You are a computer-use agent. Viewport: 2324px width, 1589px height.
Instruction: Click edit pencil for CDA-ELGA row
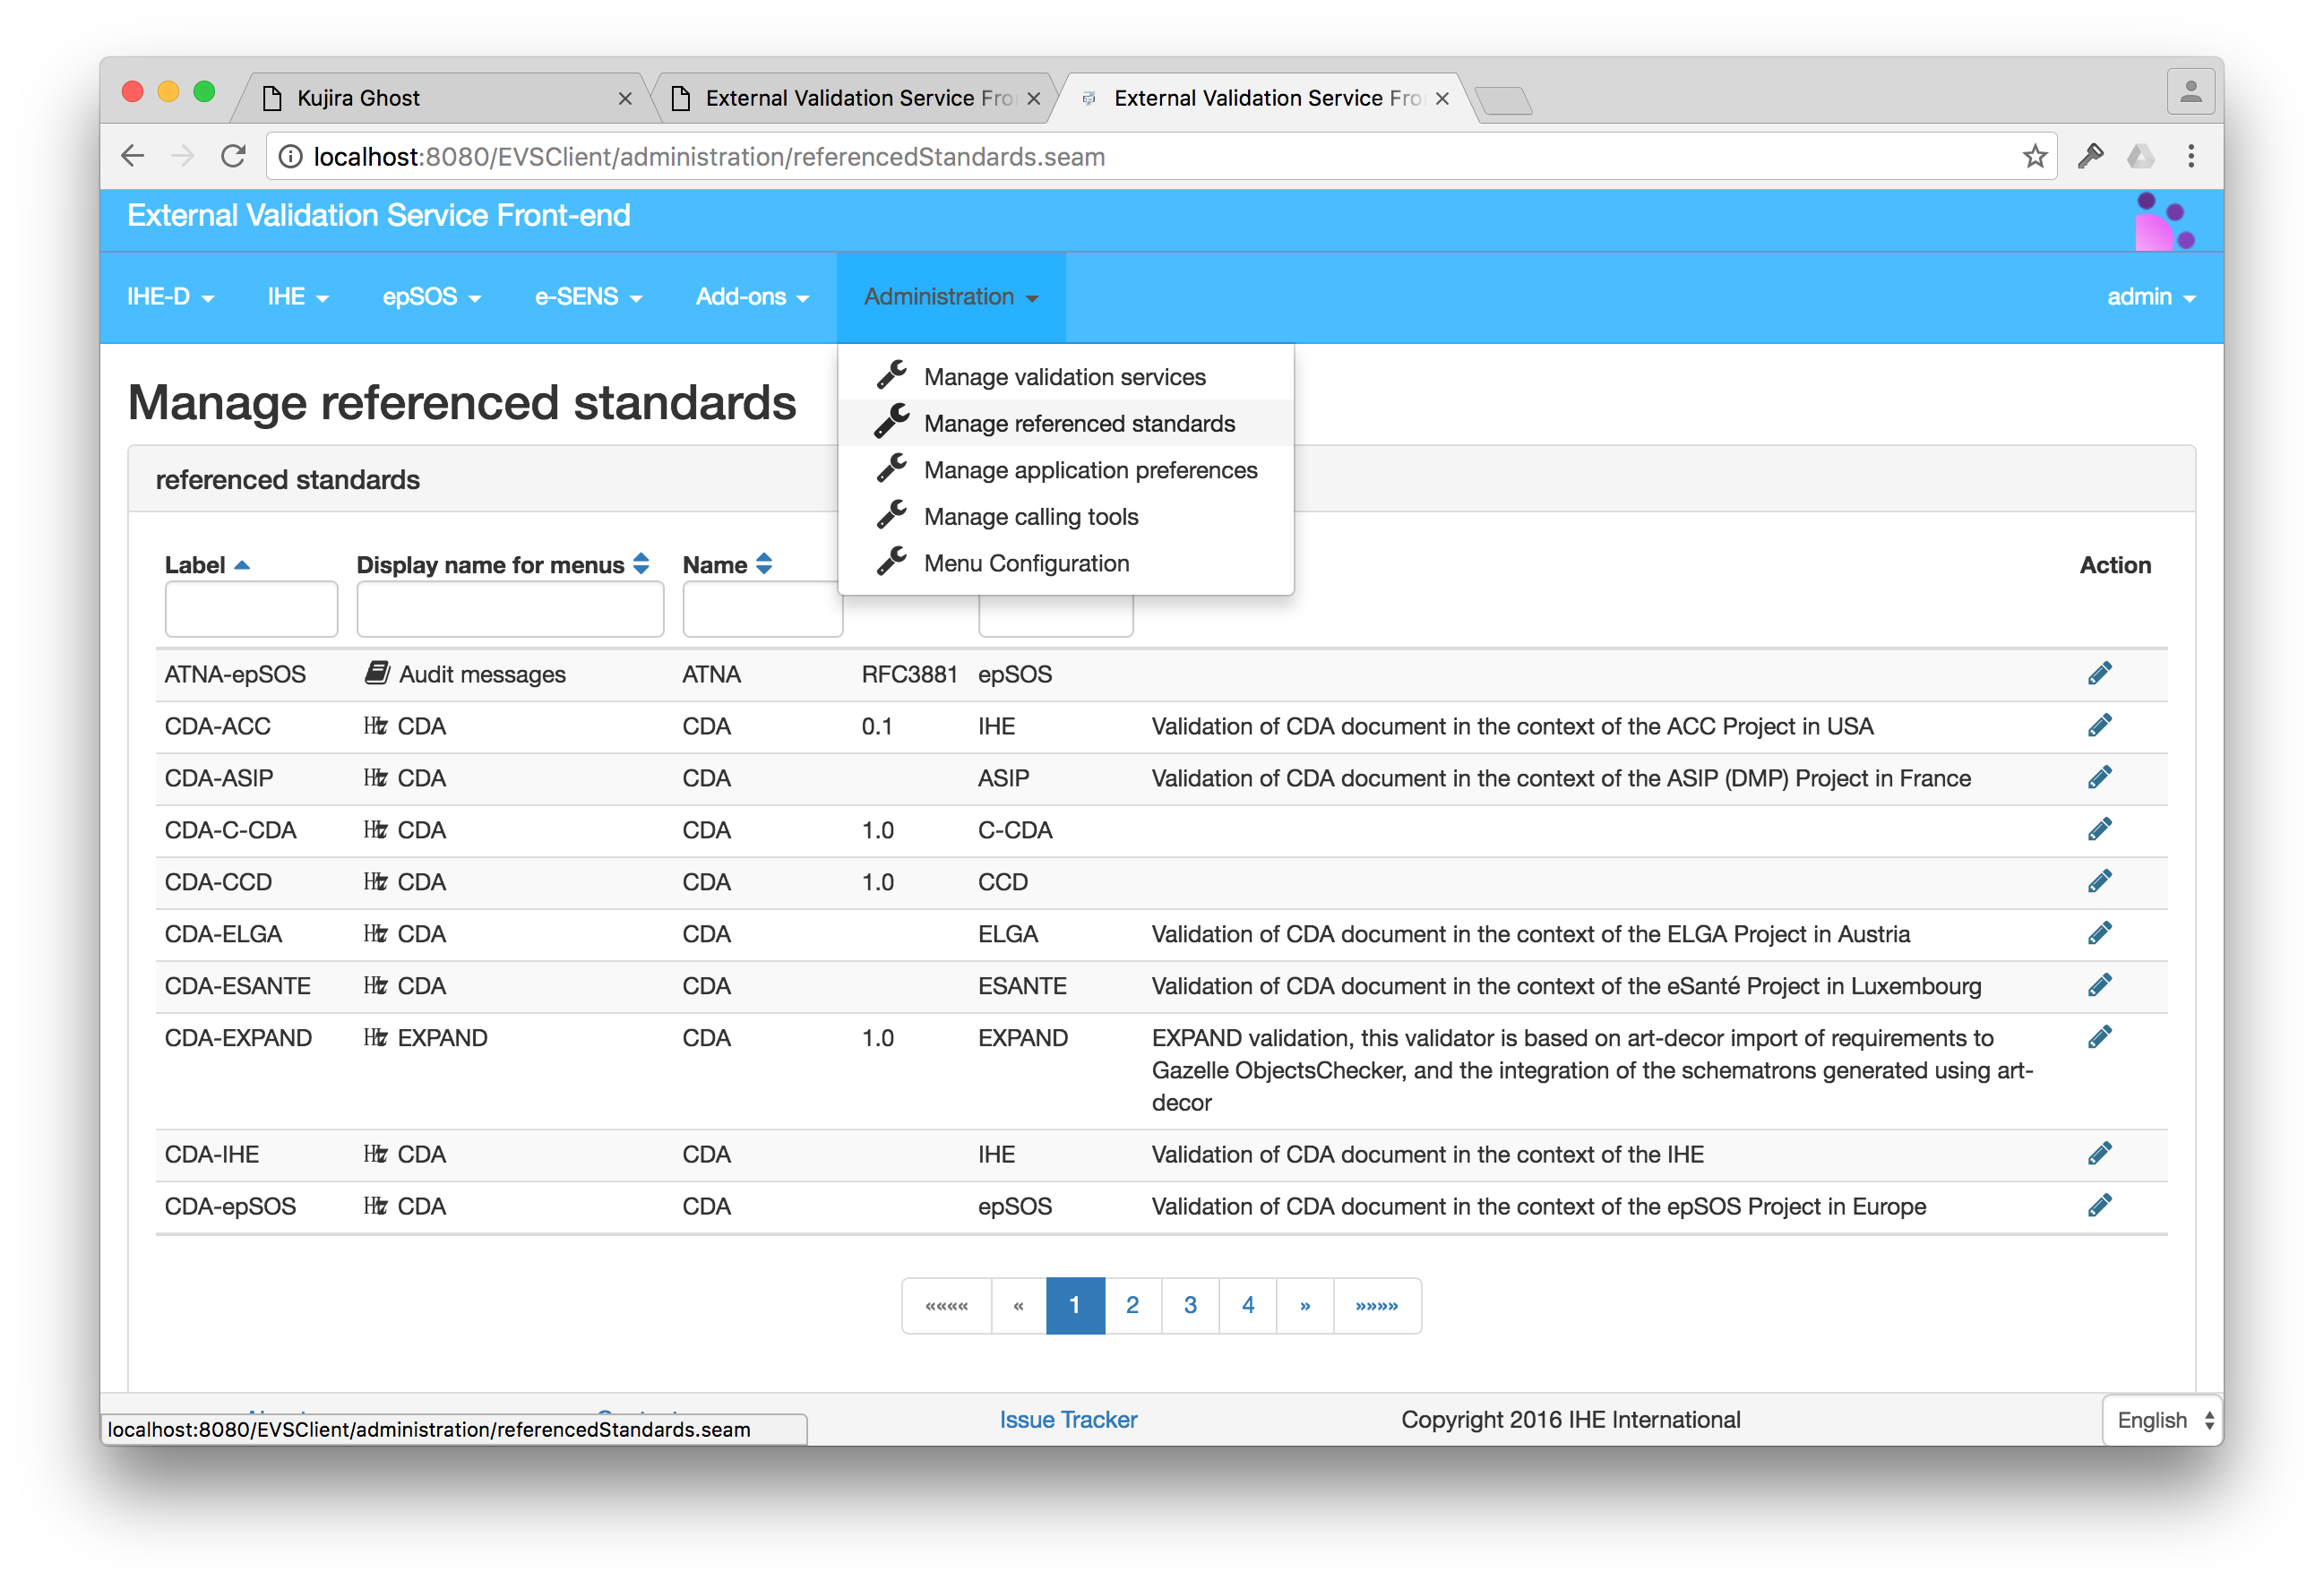2099,933
